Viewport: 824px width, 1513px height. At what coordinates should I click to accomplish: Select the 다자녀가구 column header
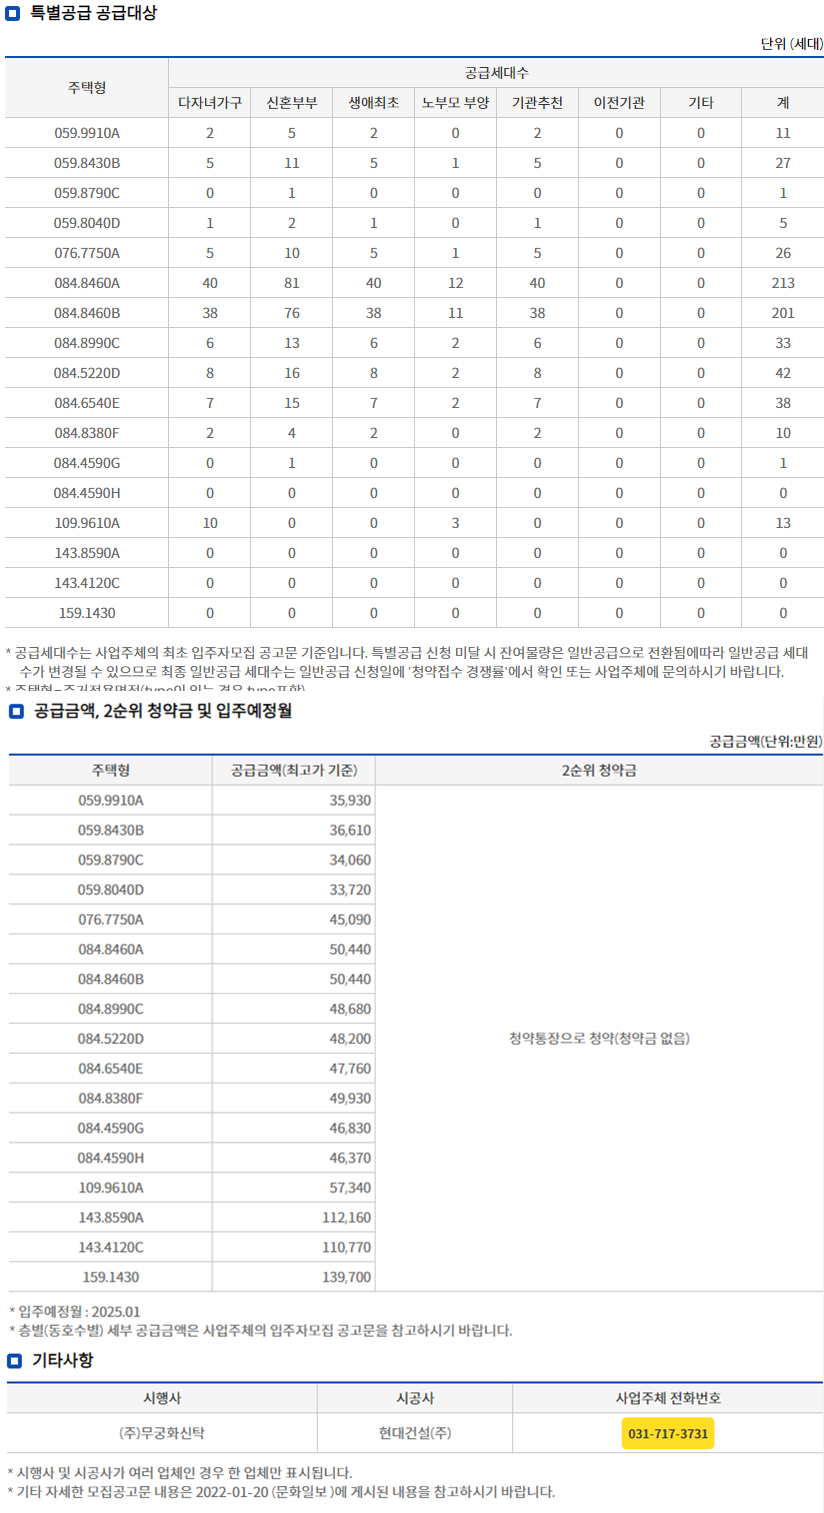click(x=210, y=103)
